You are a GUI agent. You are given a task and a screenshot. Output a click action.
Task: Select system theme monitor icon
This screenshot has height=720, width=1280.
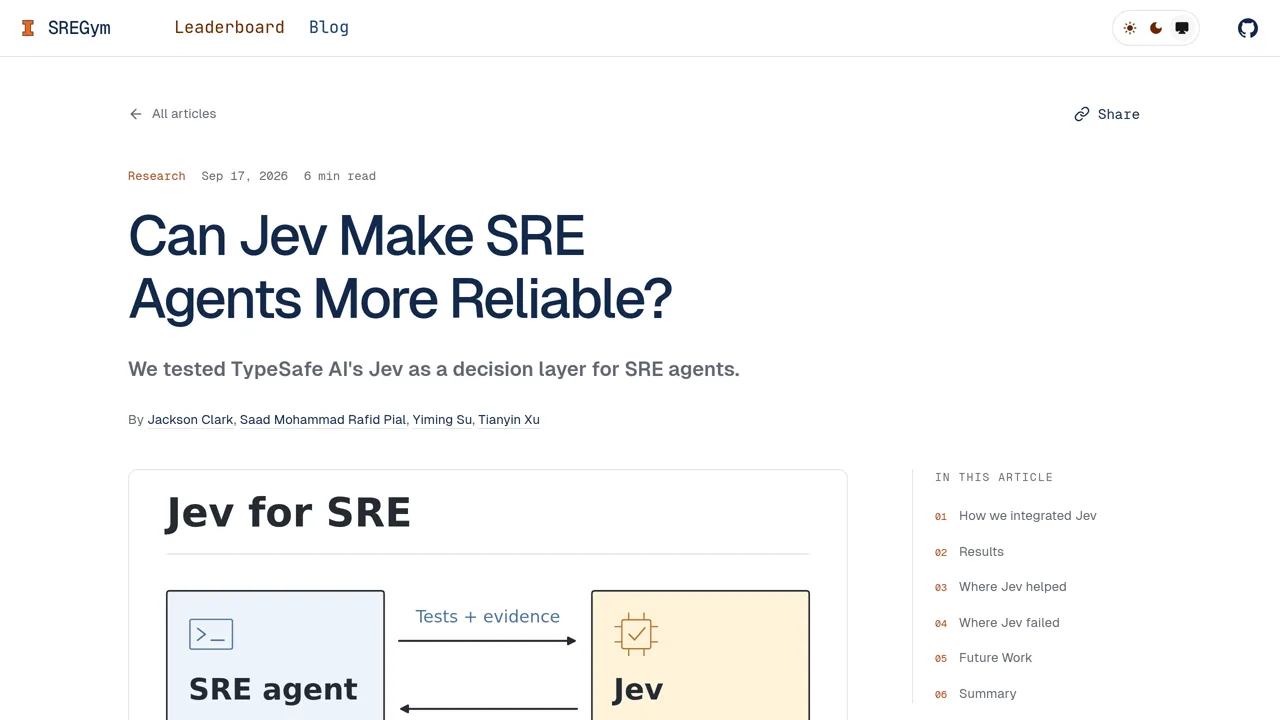click(1182, 28)
